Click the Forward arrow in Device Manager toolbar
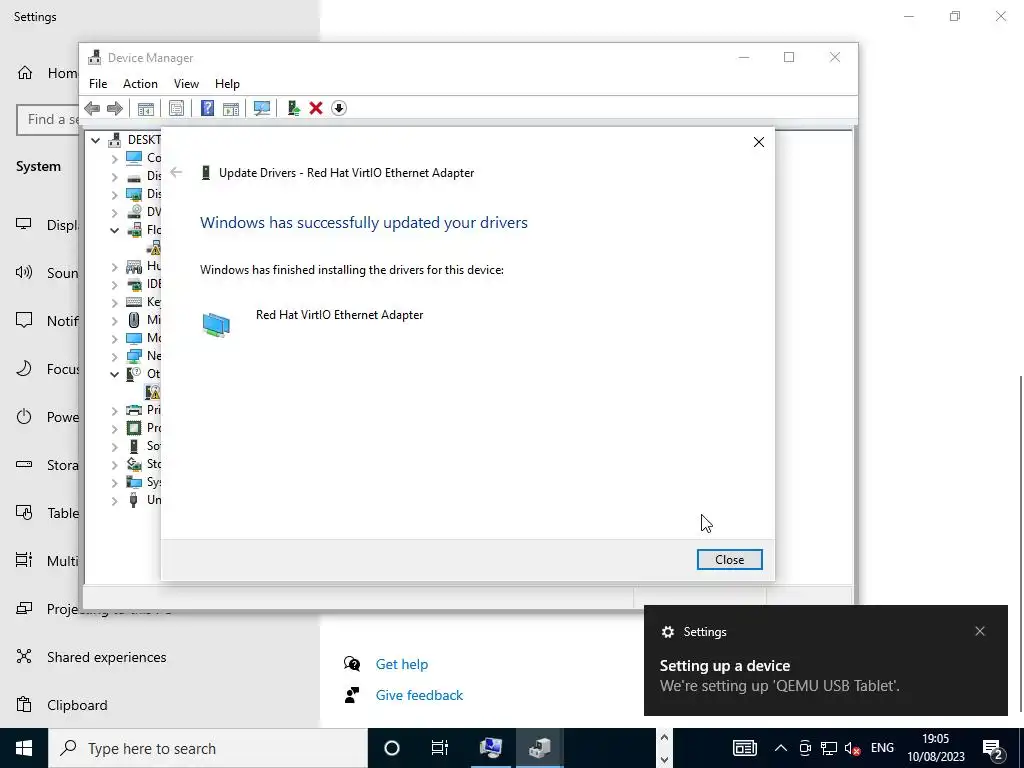Image resolution: width=1024 pixels, height=768 pixels. point(114,108)
